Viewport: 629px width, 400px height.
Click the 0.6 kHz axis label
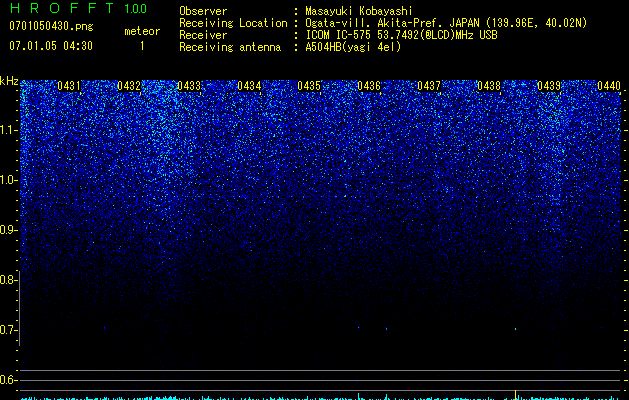8,380
